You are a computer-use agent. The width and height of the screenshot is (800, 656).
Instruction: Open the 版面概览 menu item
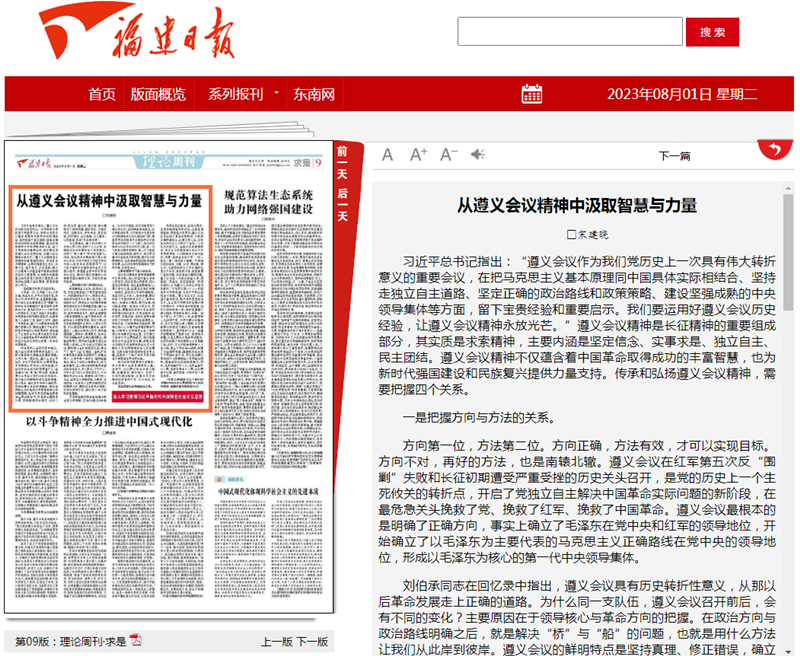click(158, 94)
